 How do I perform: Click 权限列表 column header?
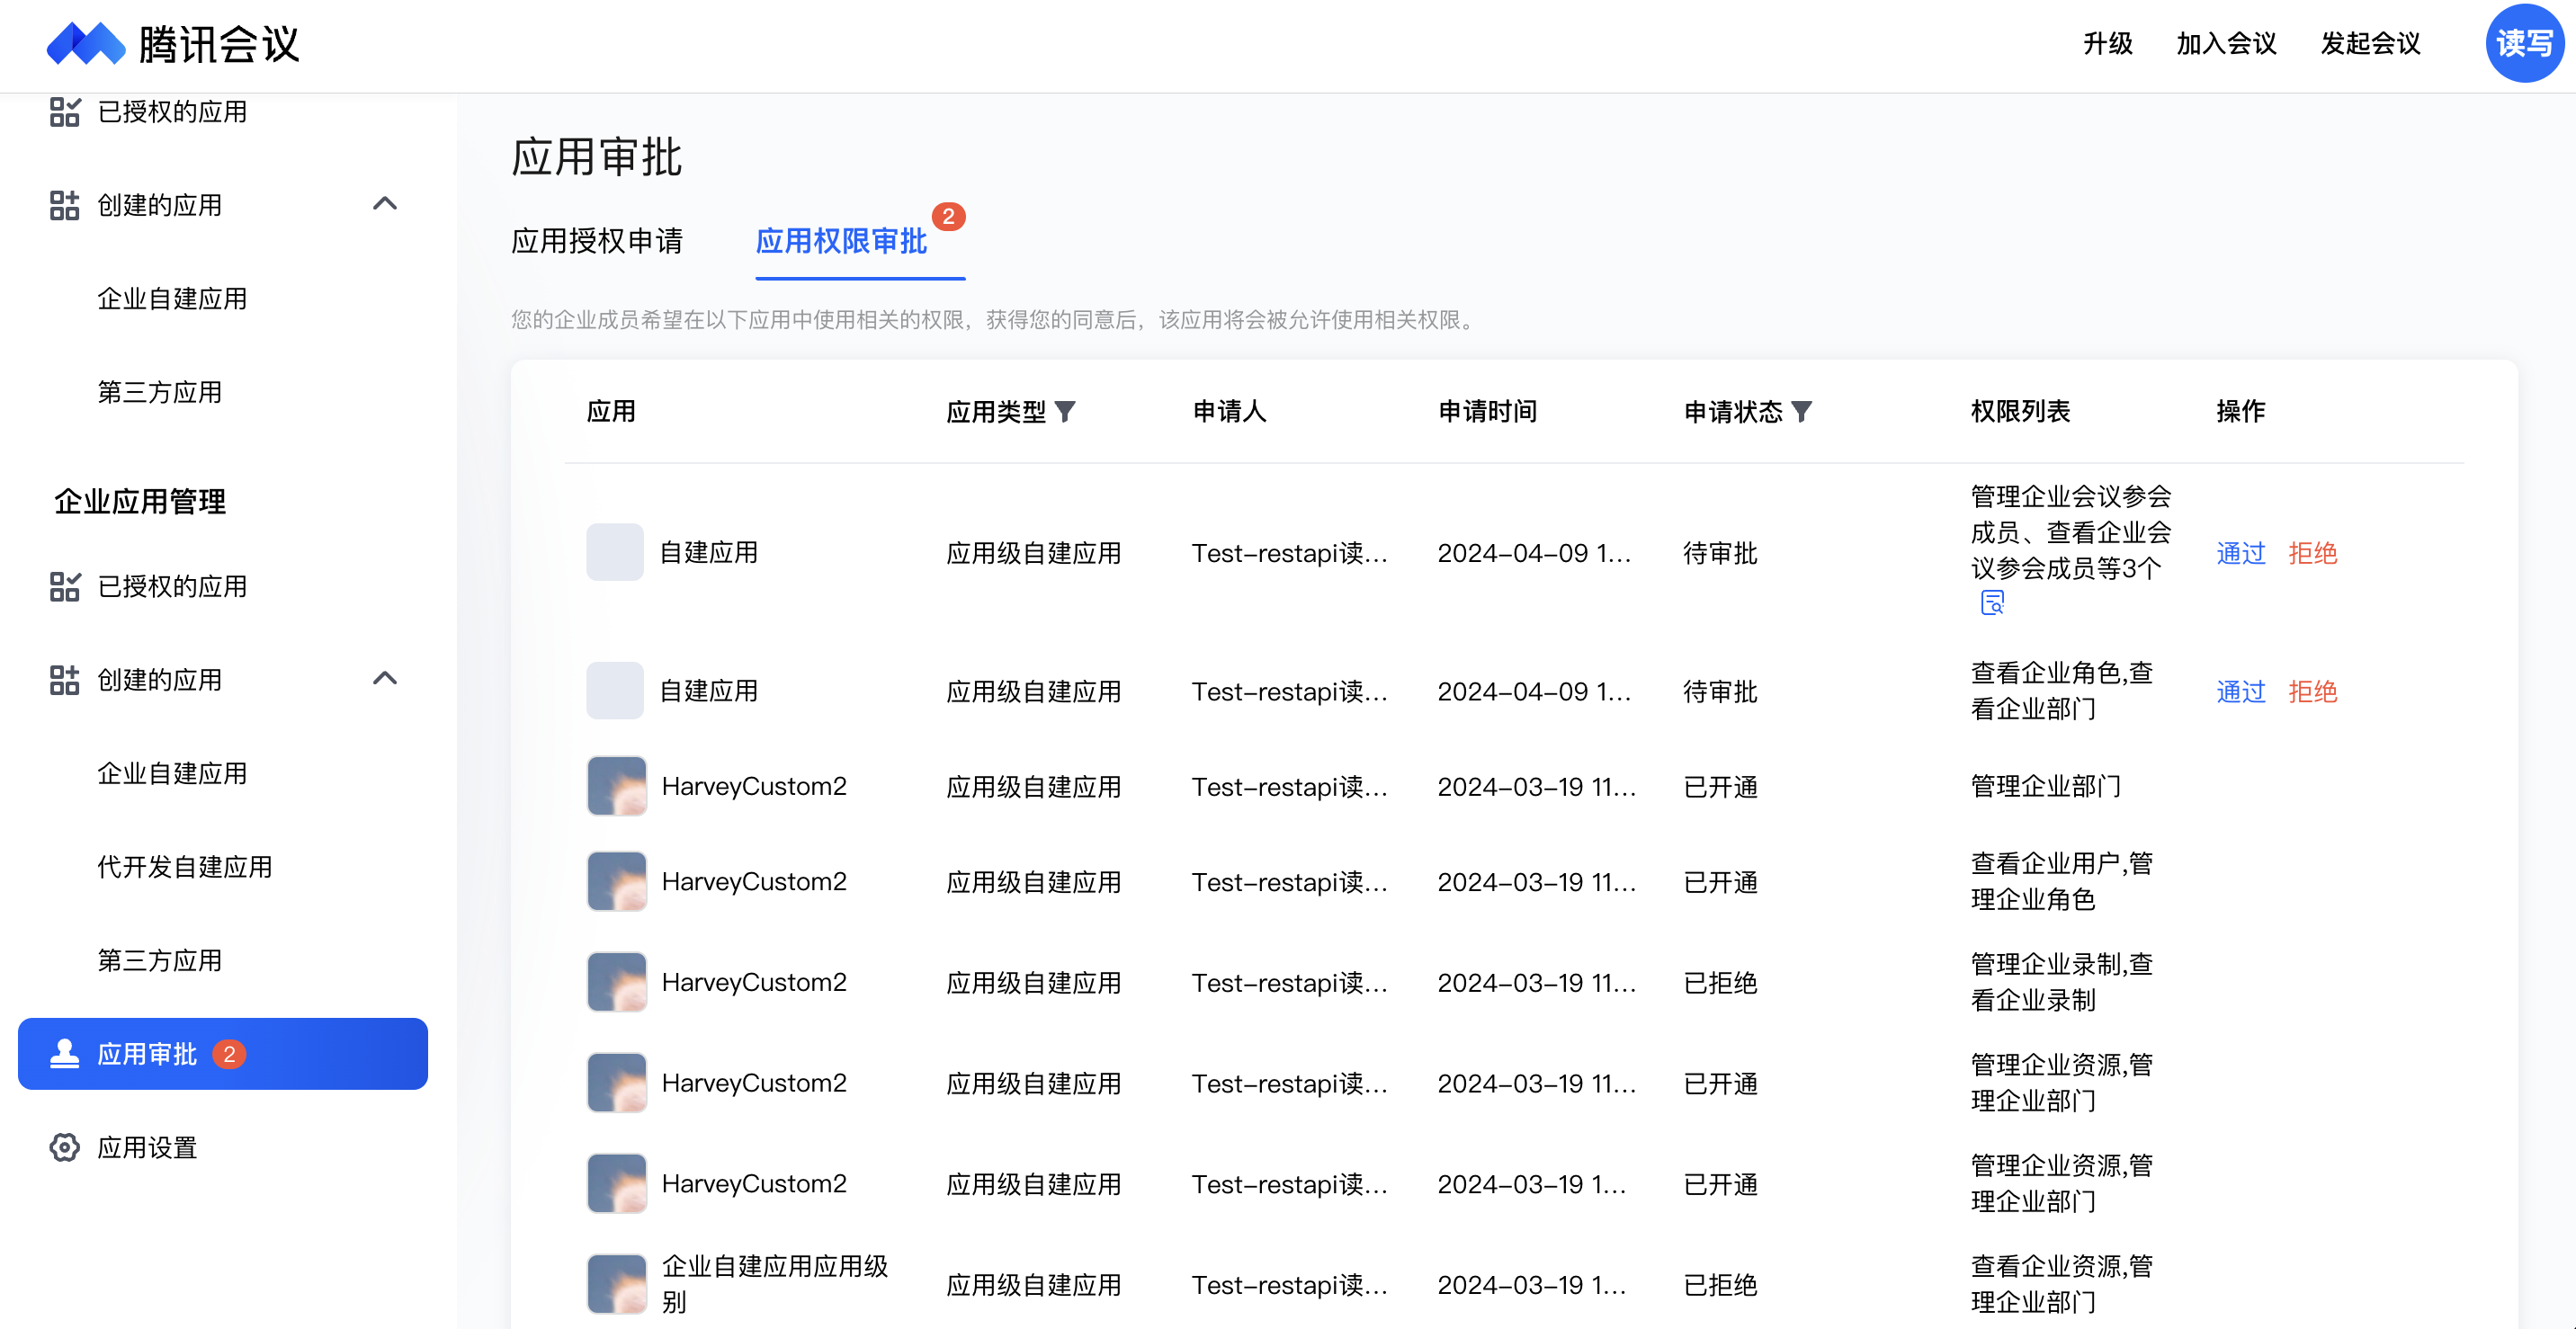2020,411
